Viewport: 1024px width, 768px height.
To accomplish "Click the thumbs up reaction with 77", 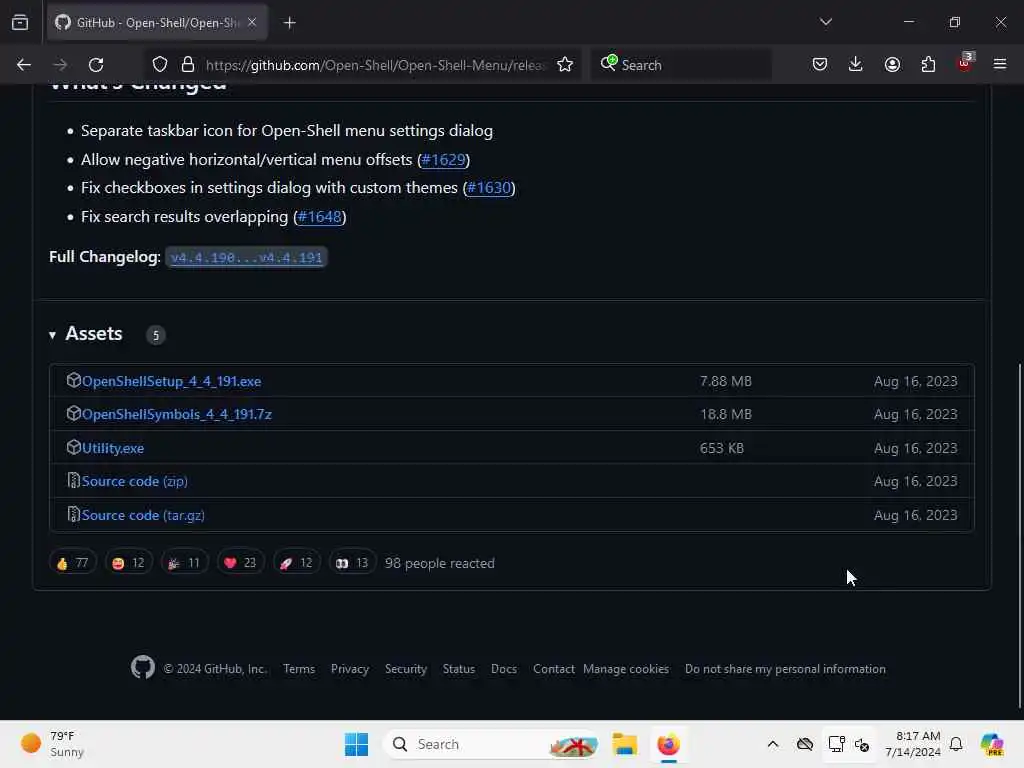I will (72, 562).
